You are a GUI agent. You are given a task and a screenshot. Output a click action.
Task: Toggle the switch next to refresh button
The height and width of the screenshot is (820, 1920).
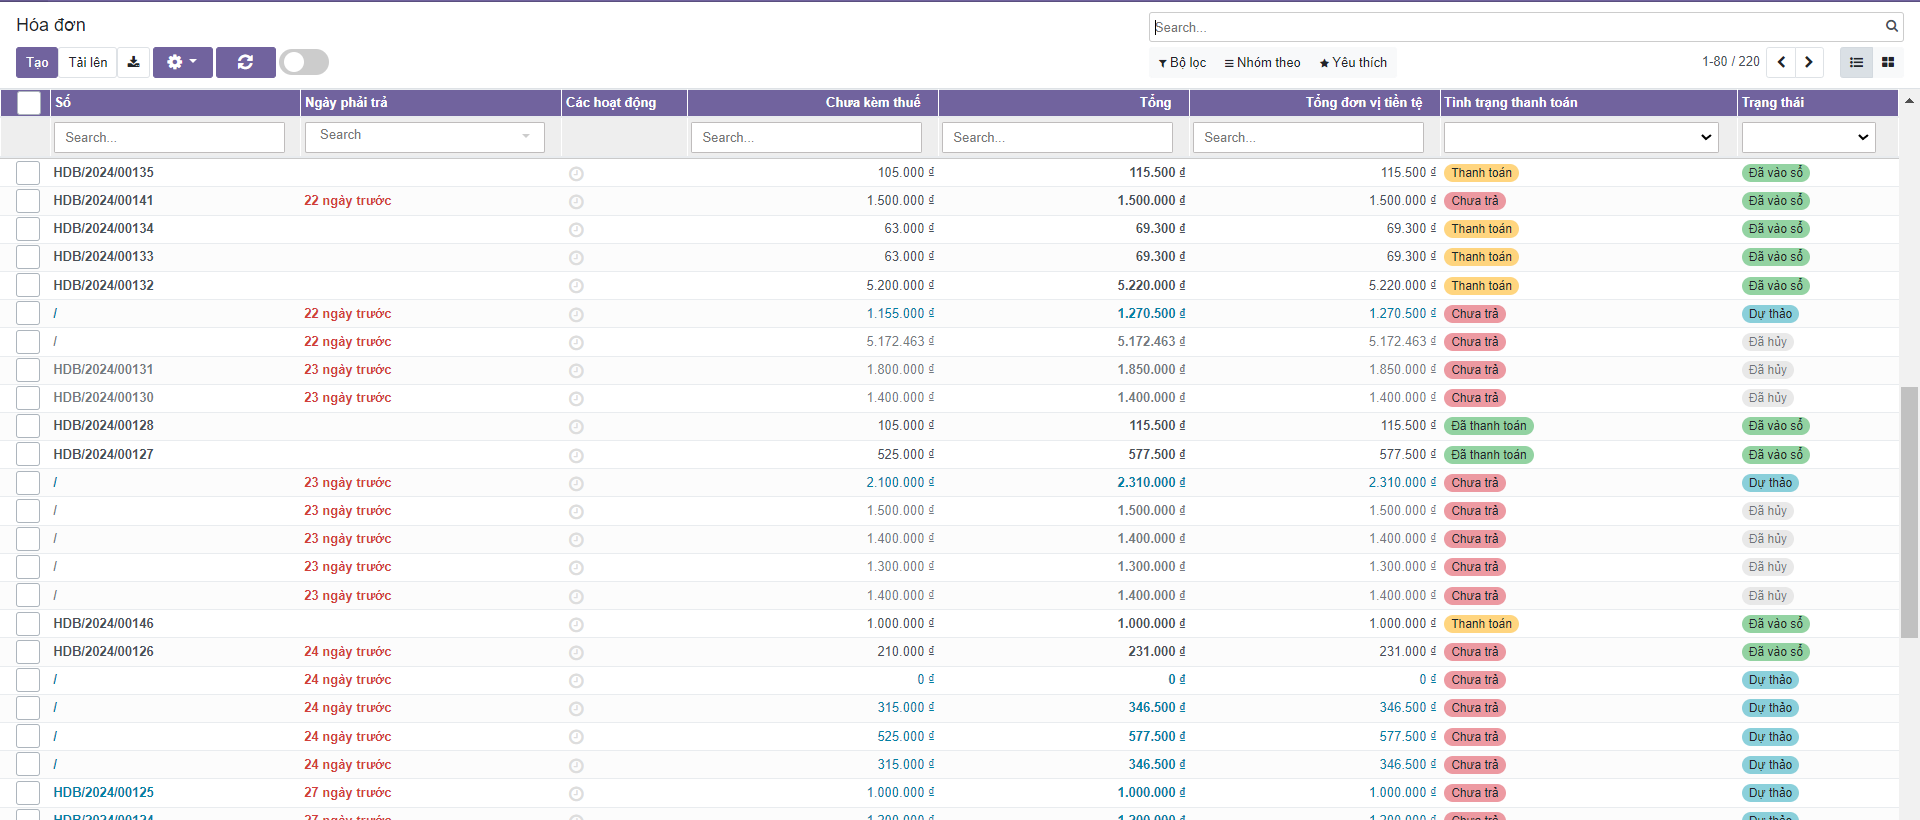click(x=304, y=62)
